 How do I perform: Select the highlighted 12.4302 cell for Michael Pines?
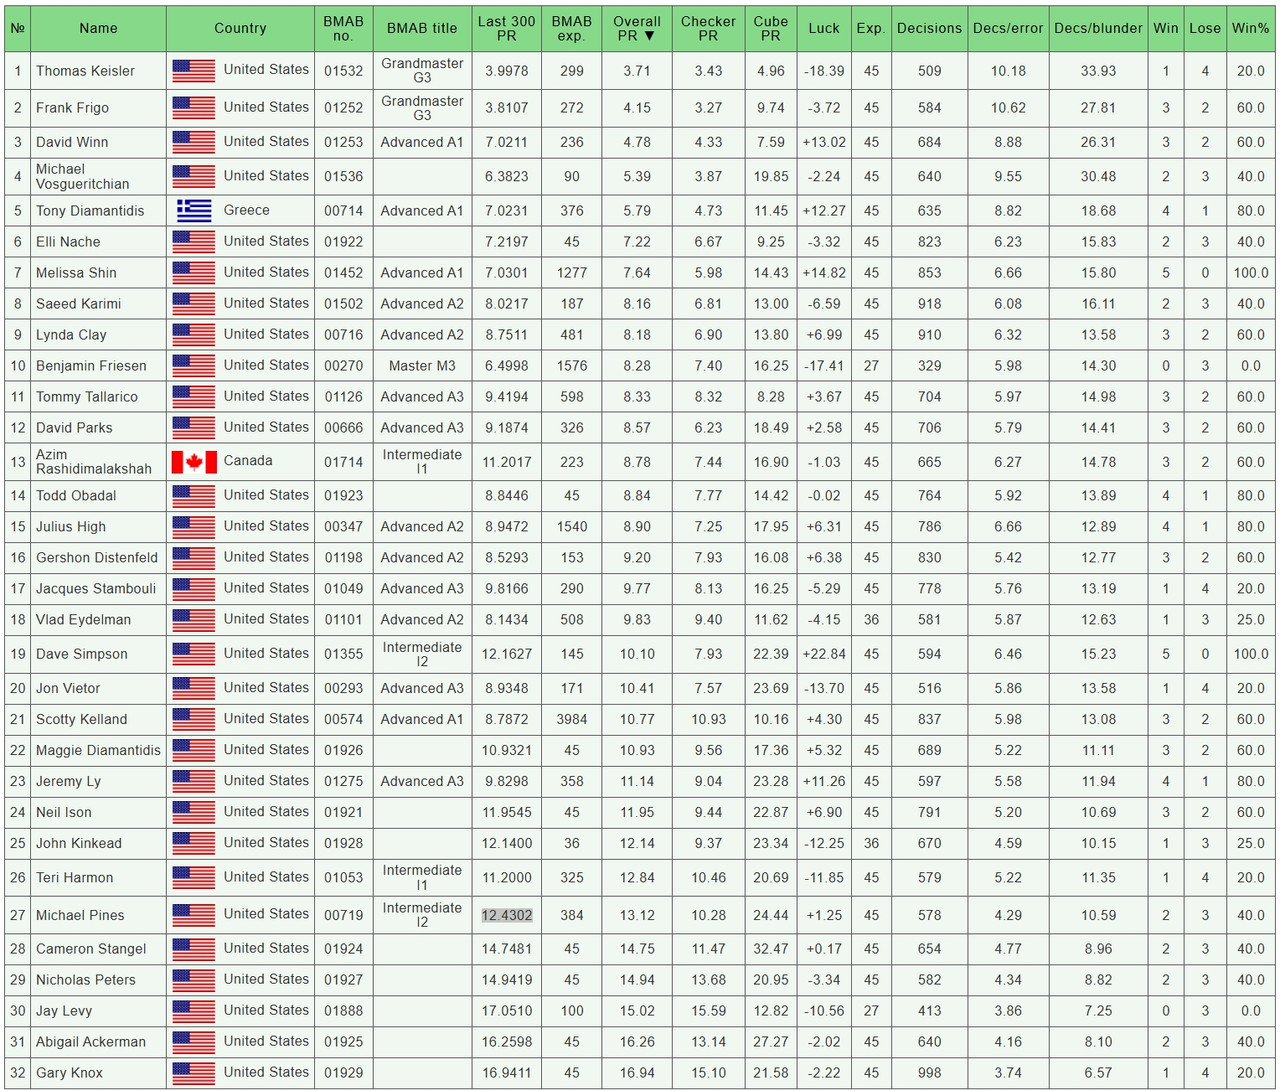[507, 915]
